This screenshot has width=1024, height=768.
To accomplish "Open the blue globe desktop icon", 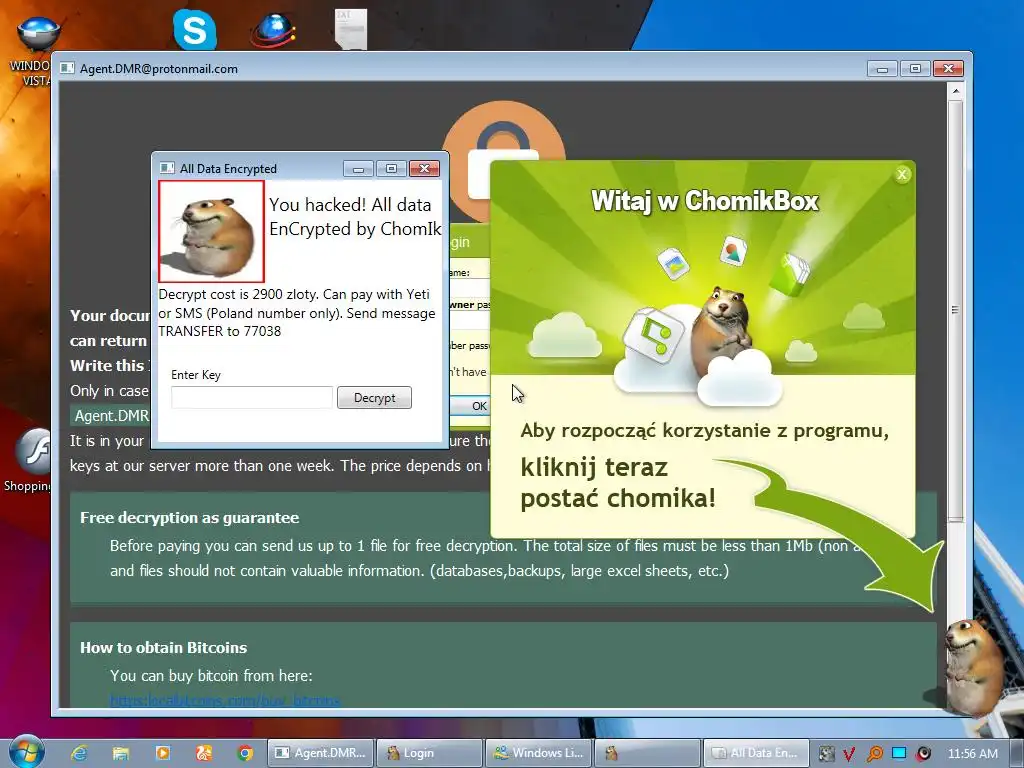I will tap(273, 29).
